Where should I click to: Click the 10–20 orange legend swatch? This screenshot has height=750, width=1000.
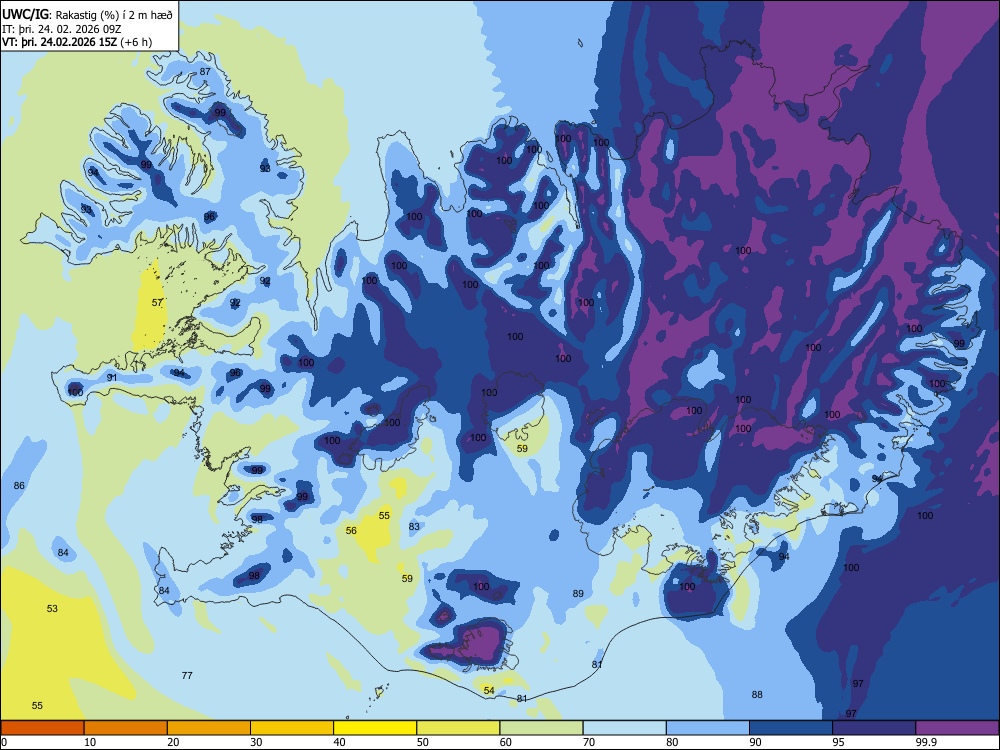[126, 728]
